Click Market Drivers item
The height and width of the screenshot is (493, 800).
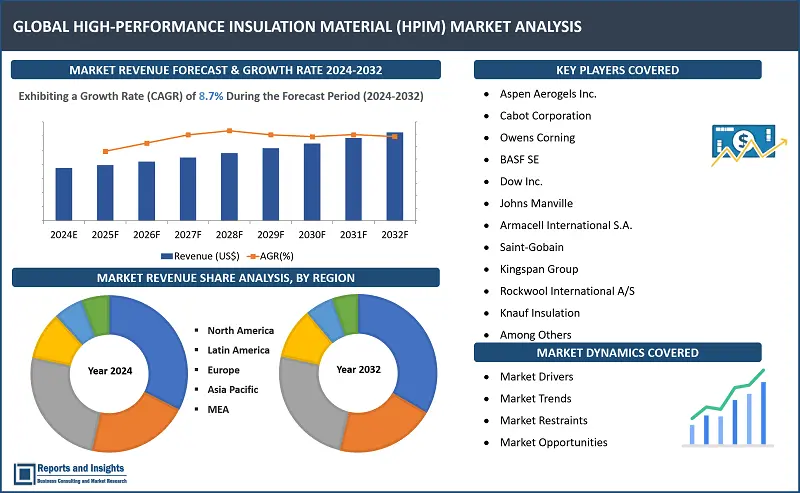click(536, 377)
